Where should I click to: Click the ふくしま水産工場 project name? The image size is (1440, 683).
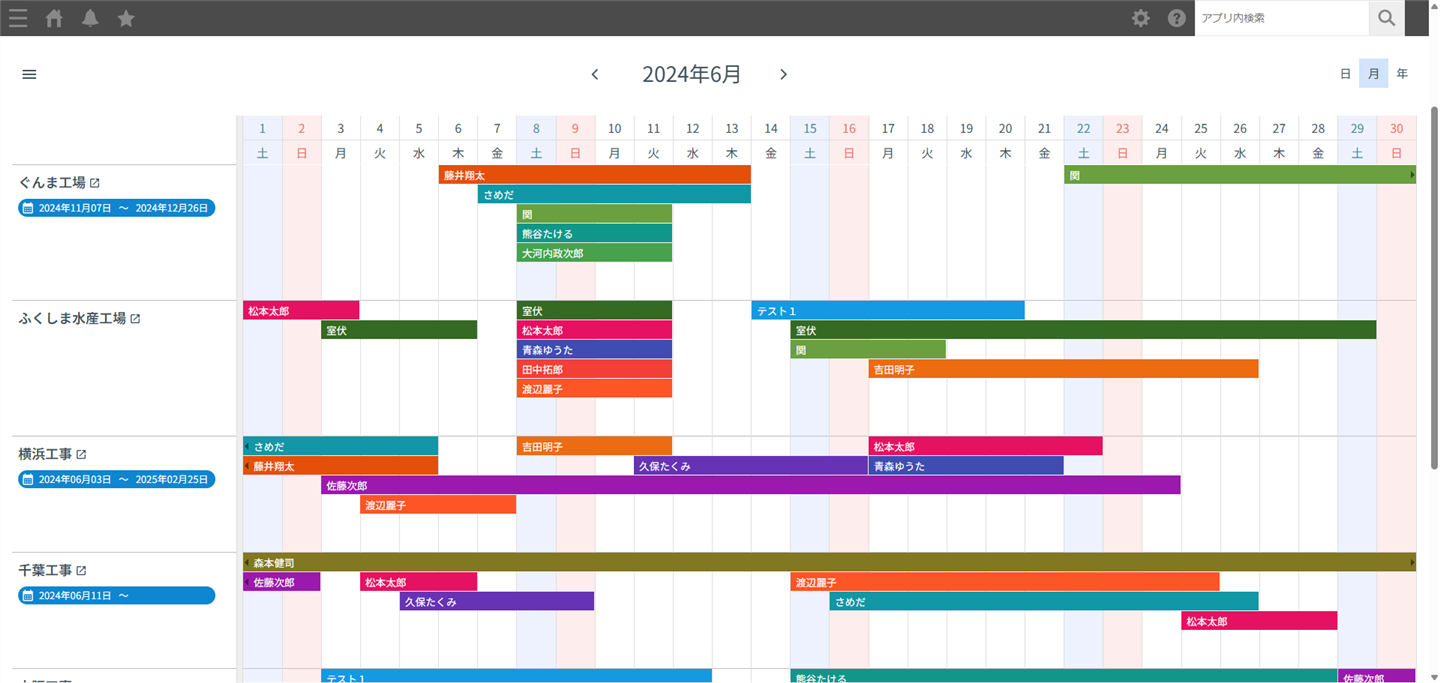click(x=72, y=318)
